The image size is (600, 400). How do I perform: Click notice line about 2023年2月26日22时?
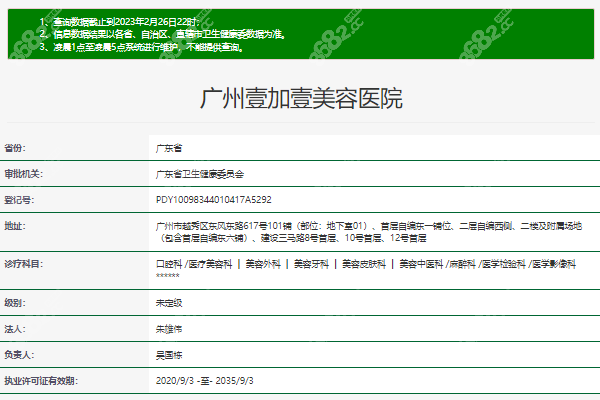point(120,22)
